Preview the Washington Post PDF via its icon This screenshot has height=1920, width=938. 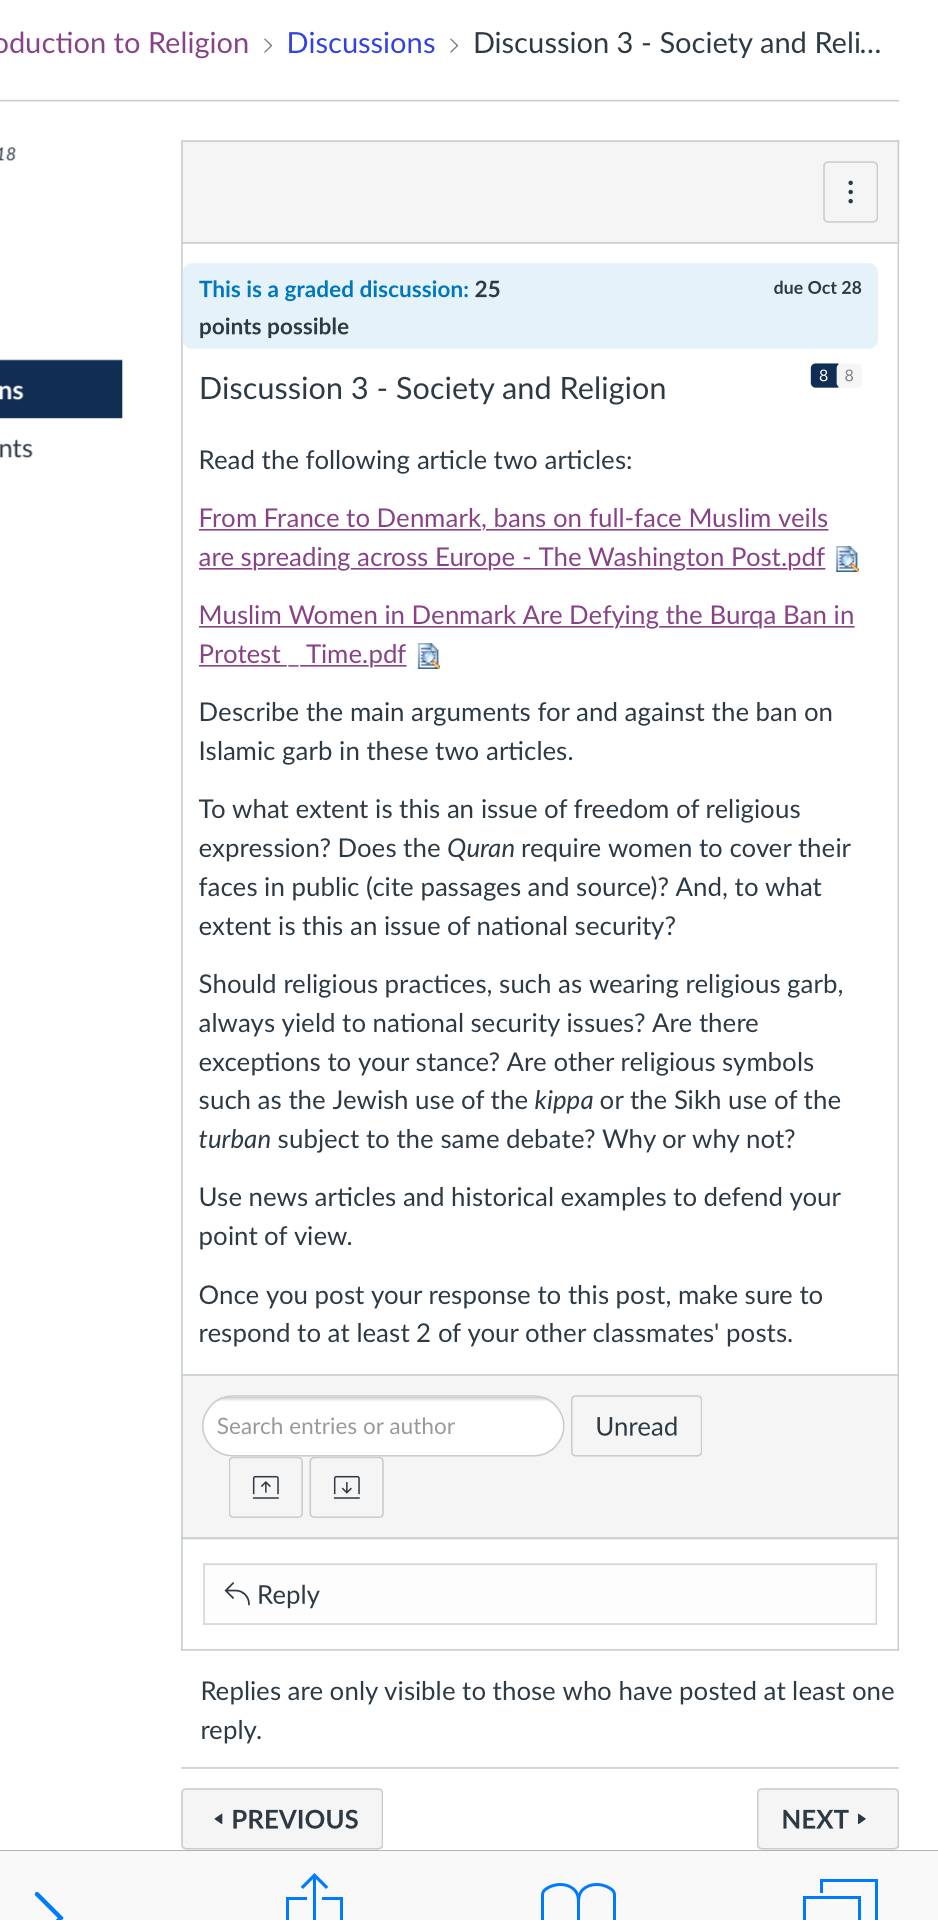(847, 559)
